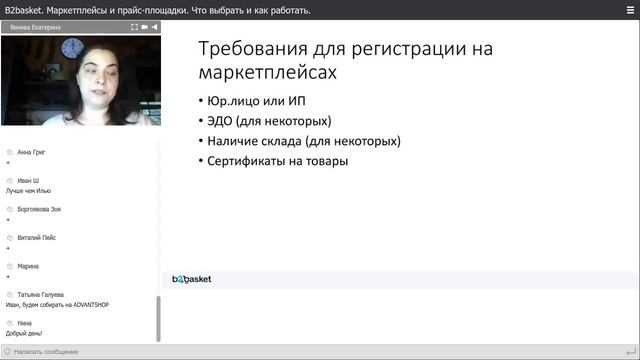Screen dimensions: 640x360
Task: Click the chat panel scrollbar thumb
Action: click(158, 319)
